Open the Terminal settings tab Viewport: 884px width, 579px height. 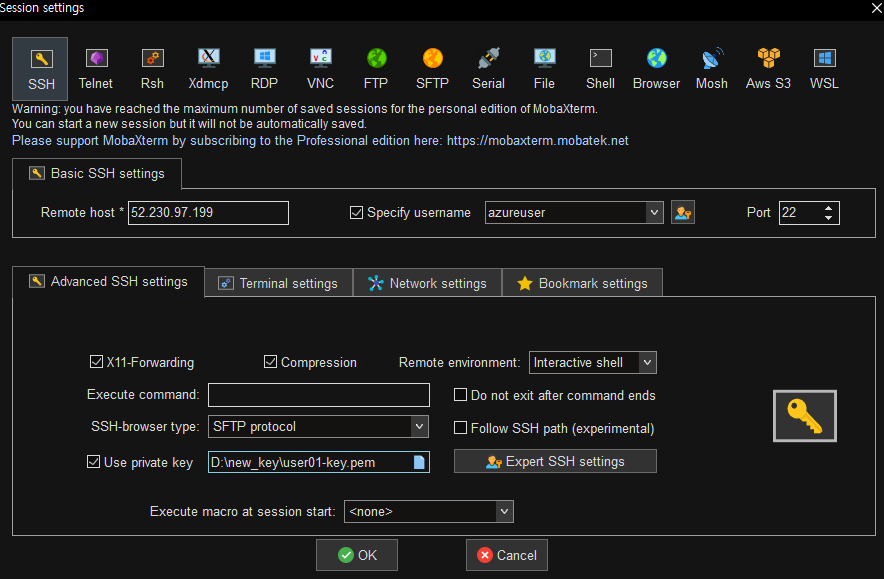click(x=279, y=283)
